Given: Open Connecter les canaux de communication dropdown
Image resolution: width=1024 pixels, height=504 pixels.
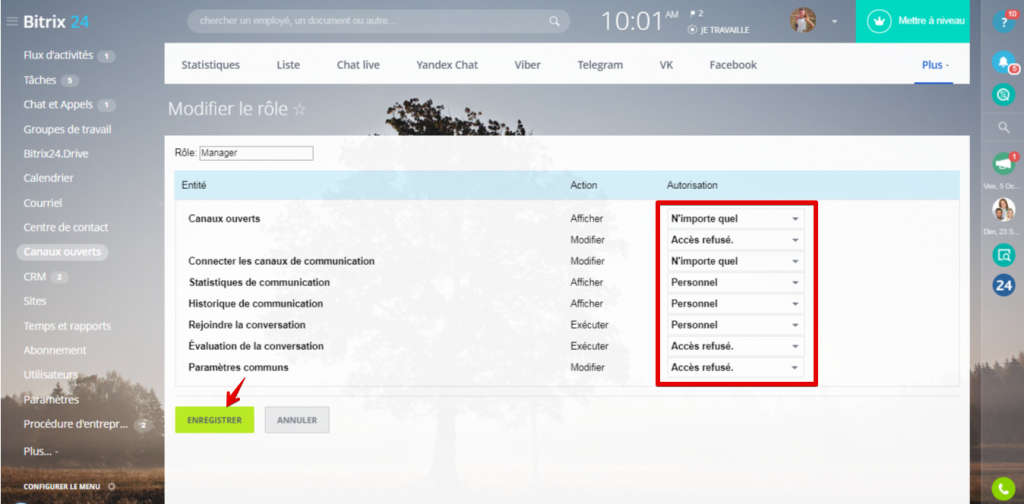Looking at the screenshot, I should 735,261.
